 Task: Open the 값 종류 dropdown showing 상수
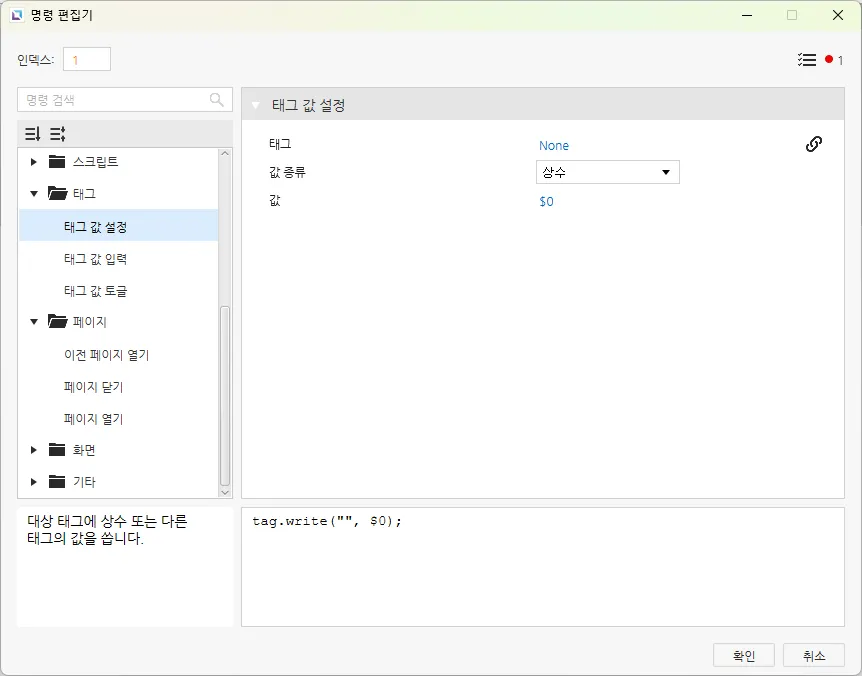click(608, 172)
